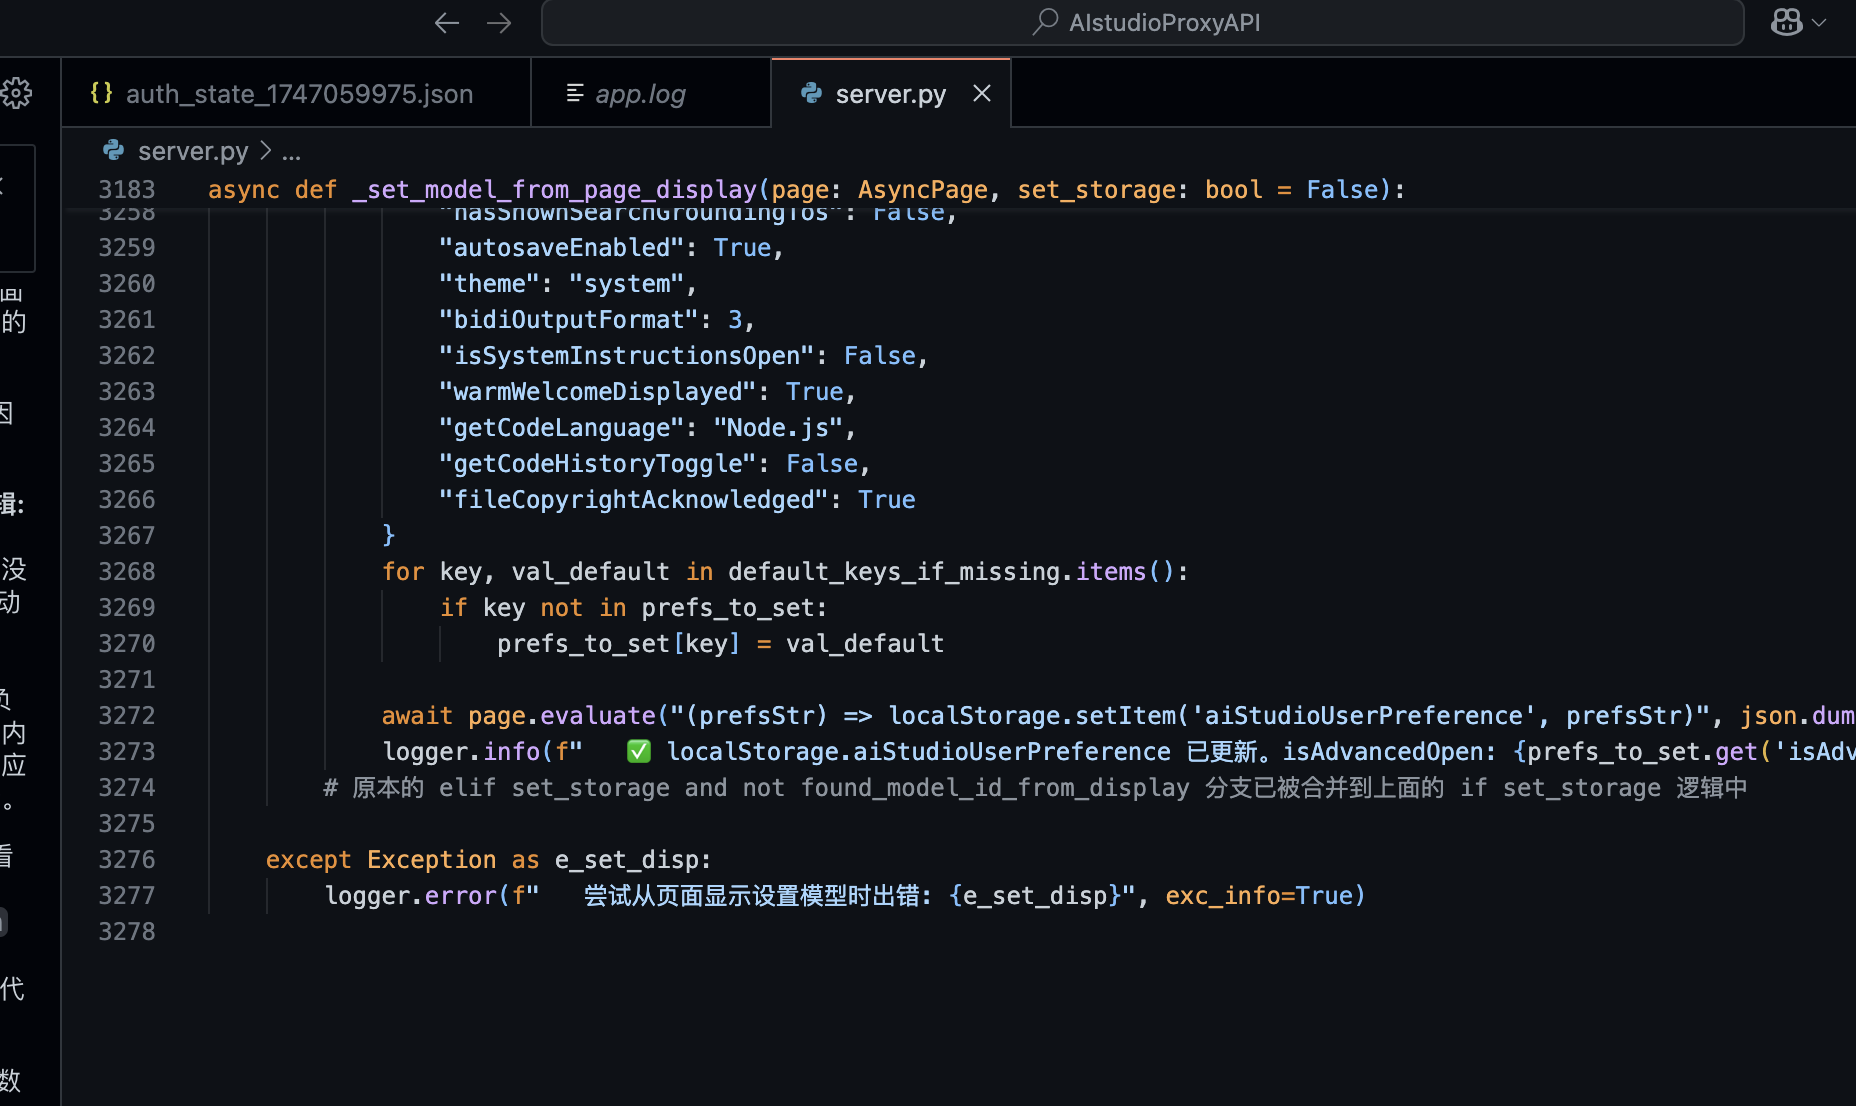Screen dimensions: 1856x1106
Task: Click "autosaveEnabled" key text
Action: [x=562, y=248]
